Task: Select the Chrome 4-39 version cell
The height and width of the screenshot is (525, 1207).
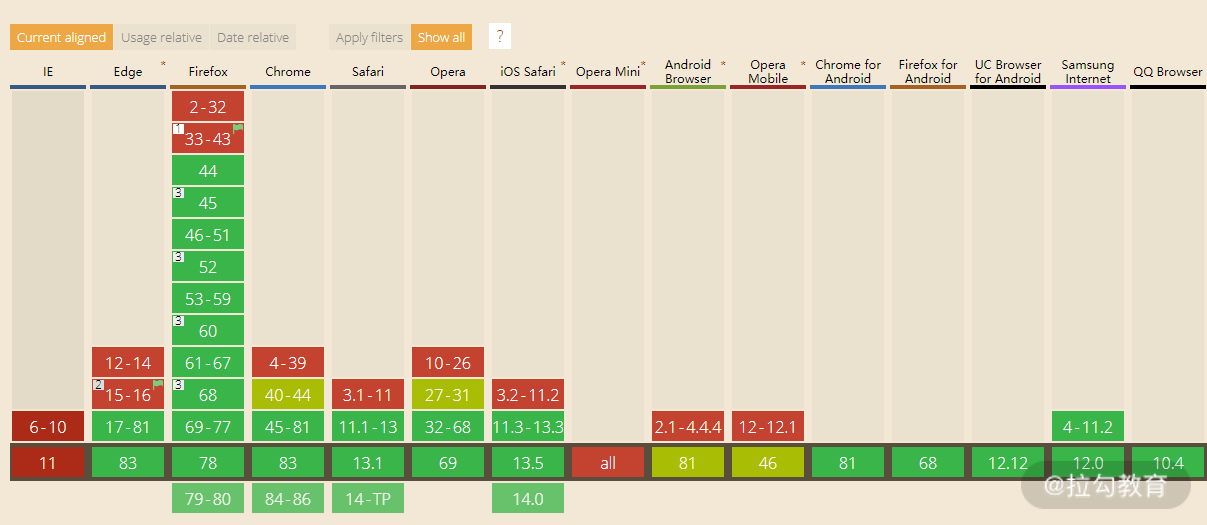Action: (x=288, y=363)
